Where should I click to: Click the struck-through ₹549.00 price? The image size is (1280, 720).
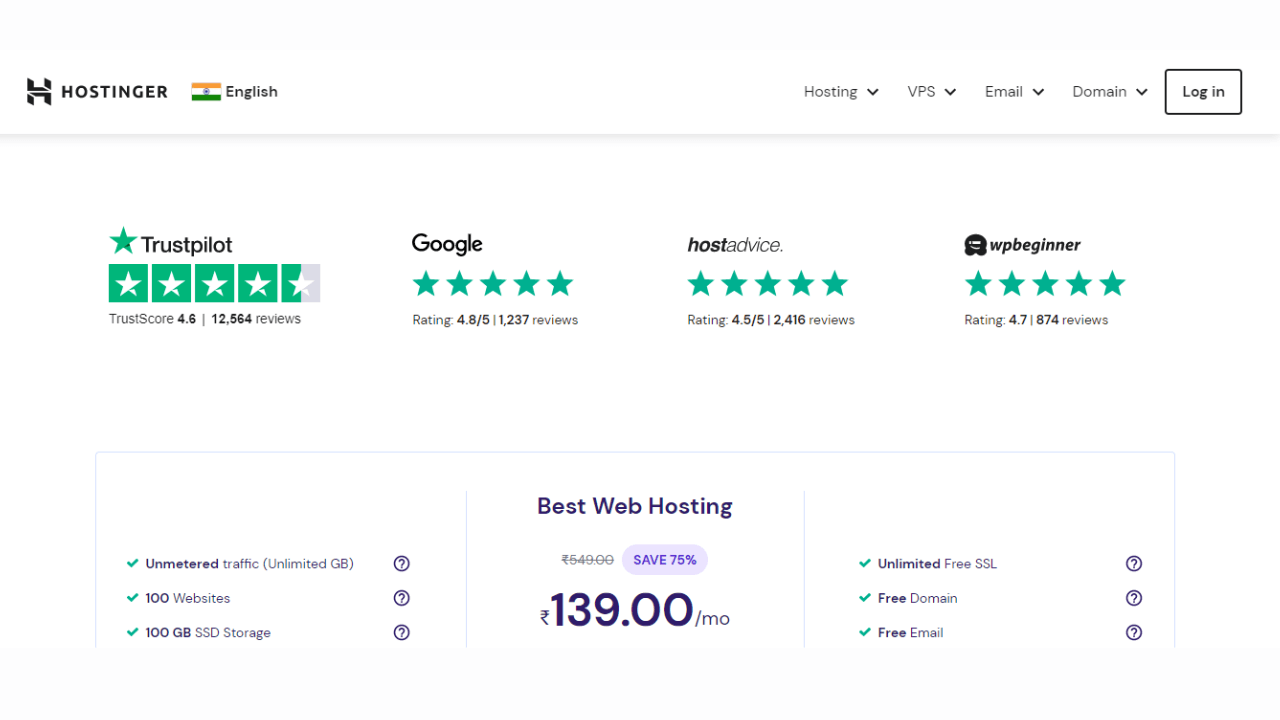click(588, 560)
